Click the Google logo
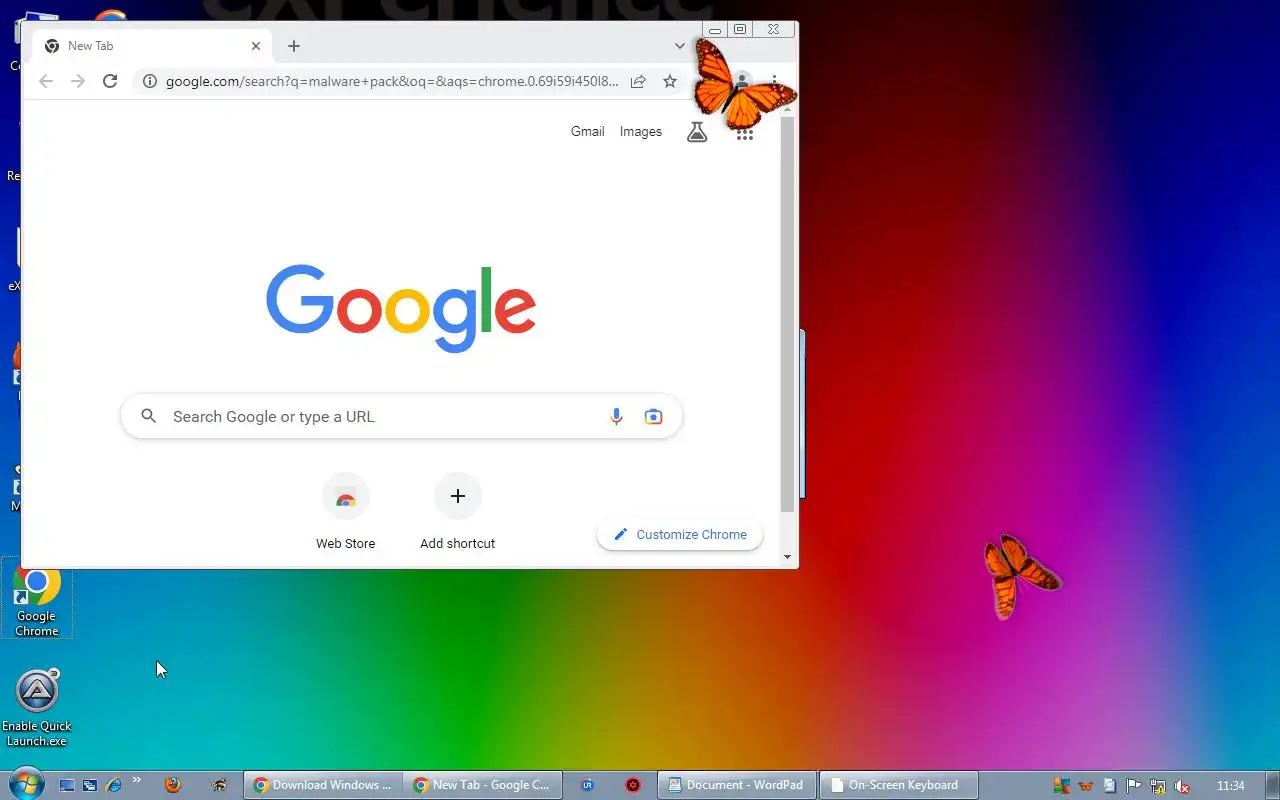The height and width of the screenshot is (800, 1280). [401, 308]
